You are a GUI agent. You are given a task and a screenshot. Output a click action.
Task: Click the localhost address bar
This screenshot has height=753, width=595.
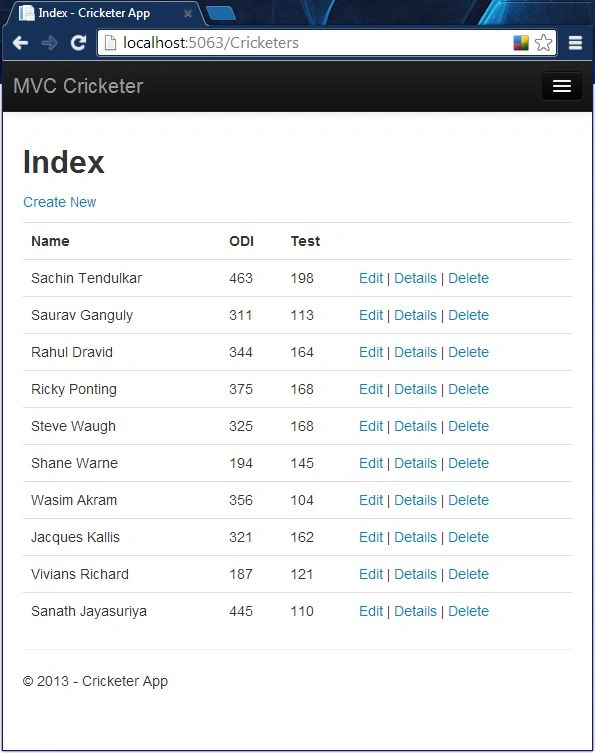click(307, 43)
